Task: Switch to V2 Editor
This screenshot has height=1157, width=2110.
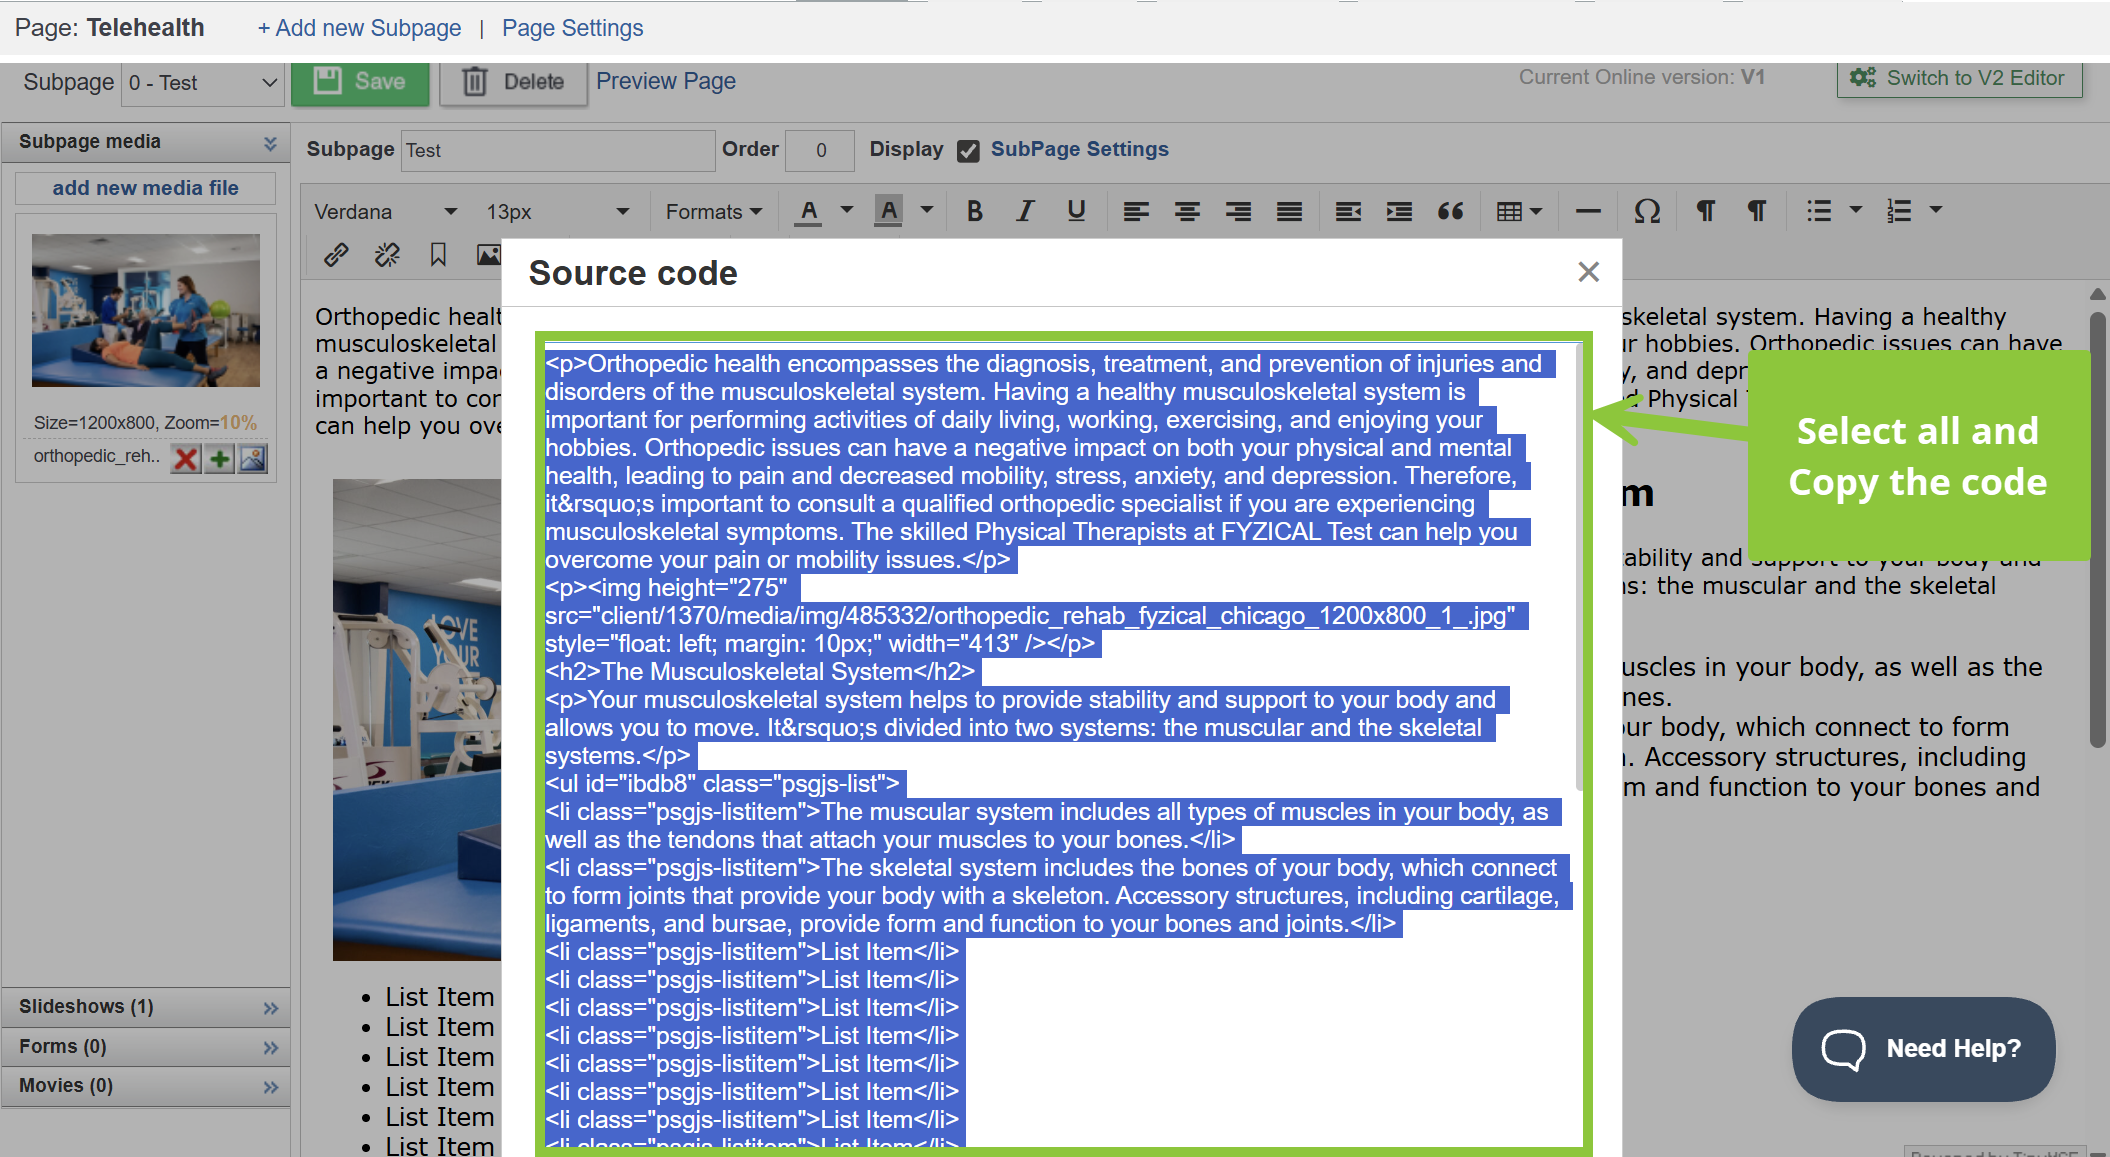Action: pyautogui.click(x=1960, y=78)
